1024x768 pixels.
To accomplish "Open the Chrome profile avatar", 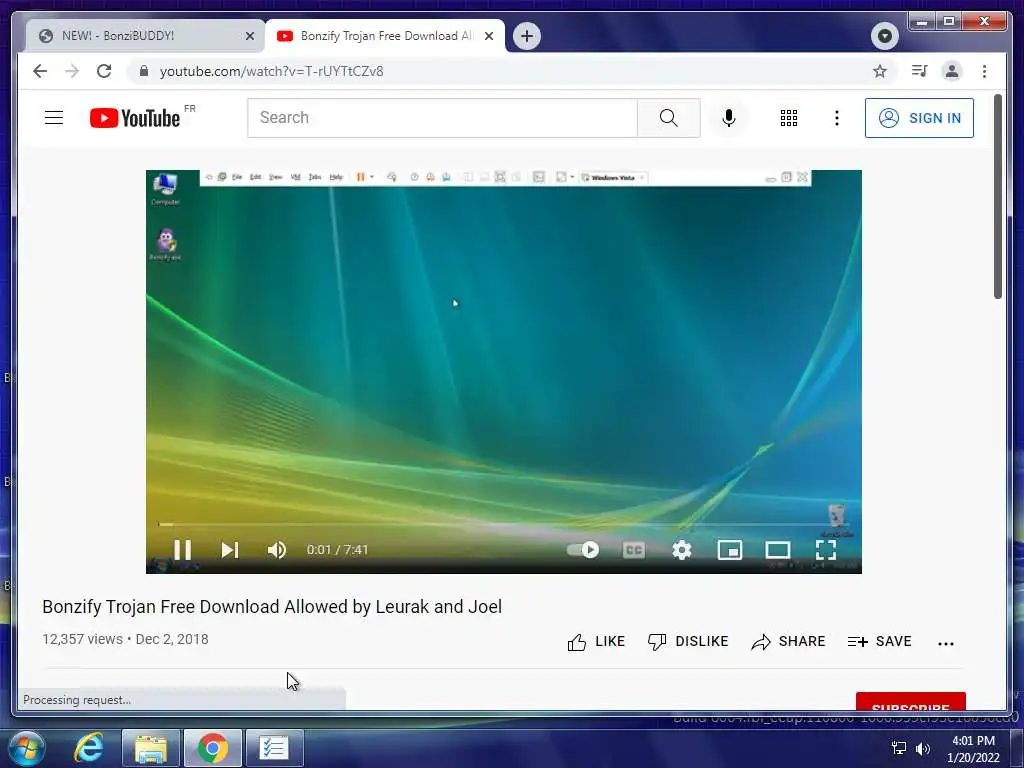I will [x=952, y=71].
